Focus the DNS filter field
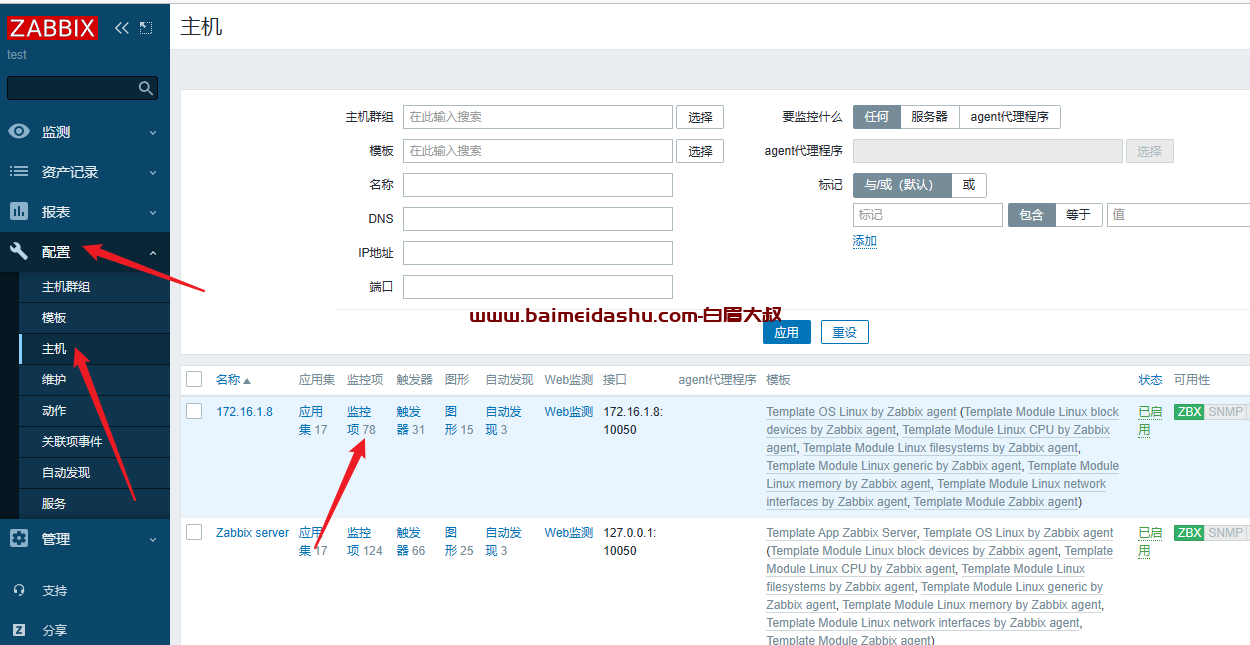This screenshot has height=645, width=1250. (538, 219)
